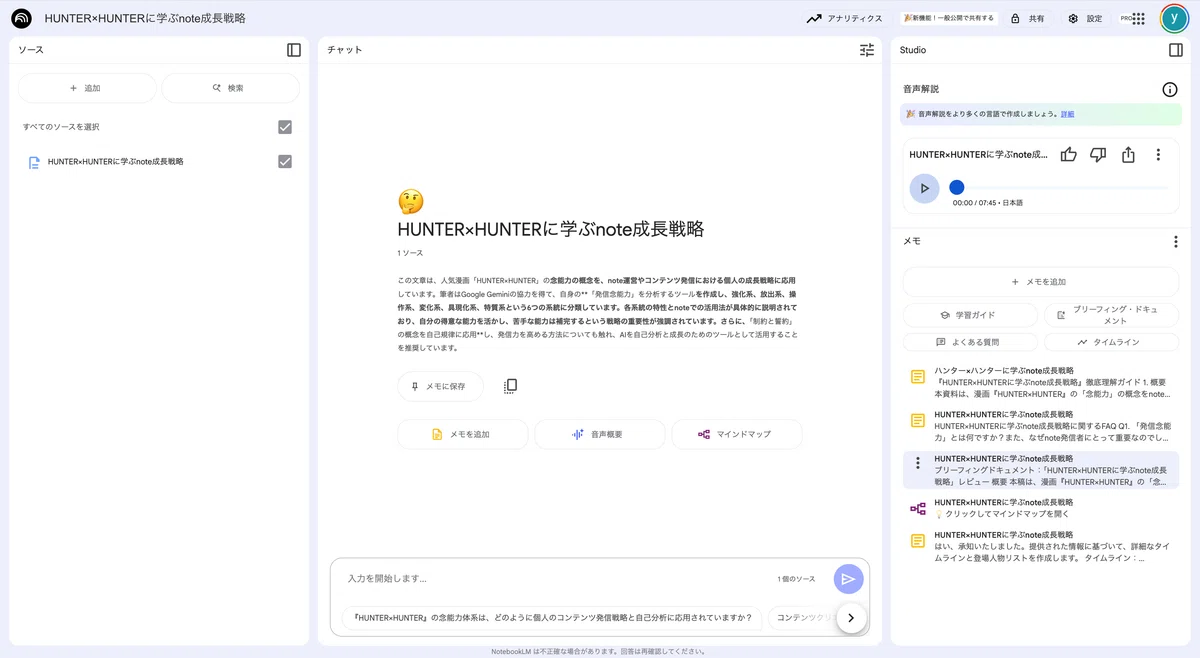
Task: Open the HUNTER×HUNTER source document icon
Action: [x=34, y=162]
